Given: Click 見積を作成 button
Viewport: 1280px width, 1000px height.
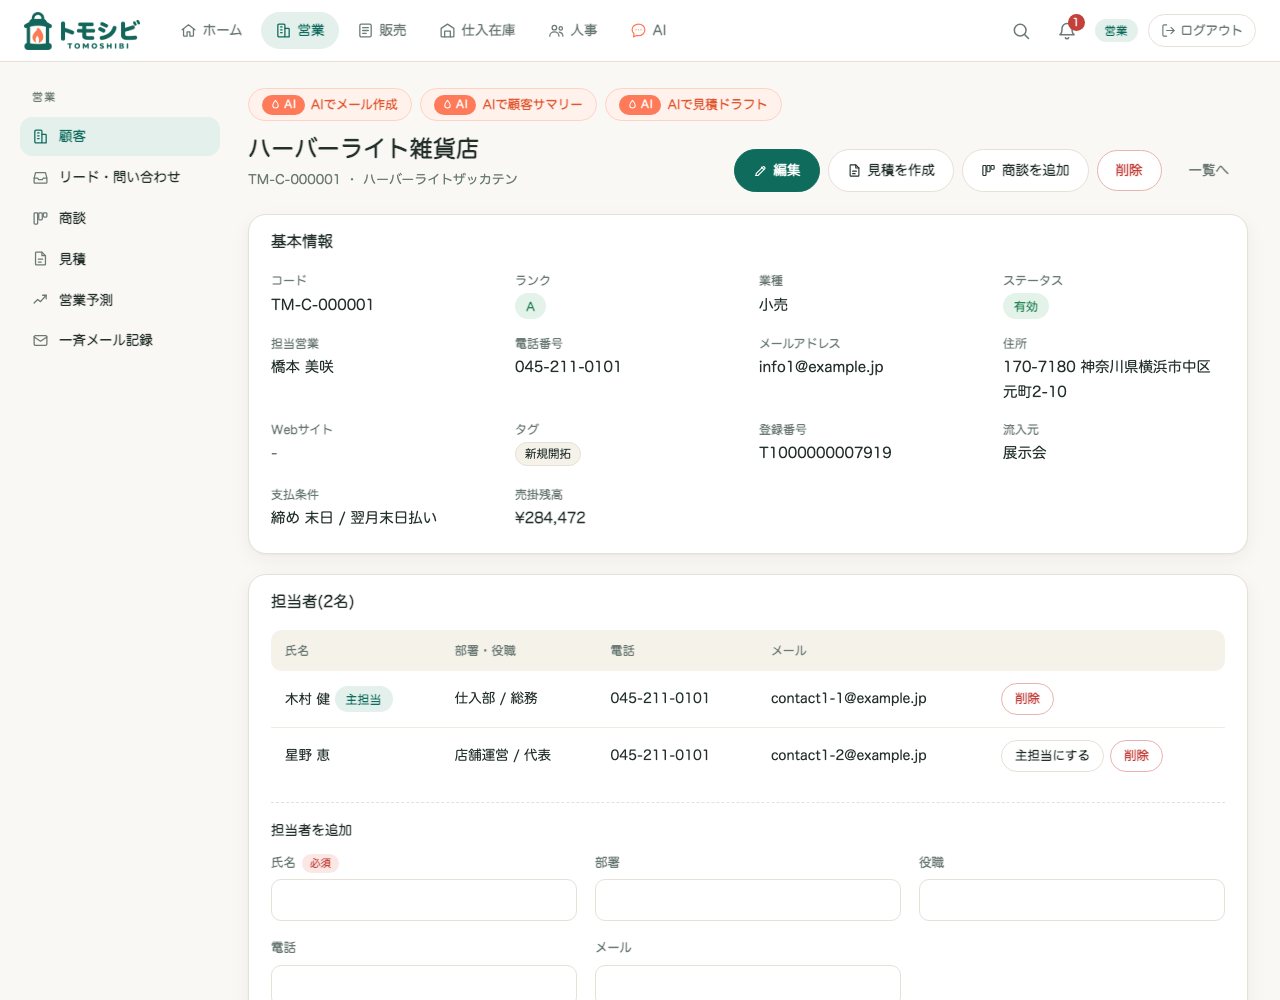Looking at the screenshot, I should click(x=891, y=171).
